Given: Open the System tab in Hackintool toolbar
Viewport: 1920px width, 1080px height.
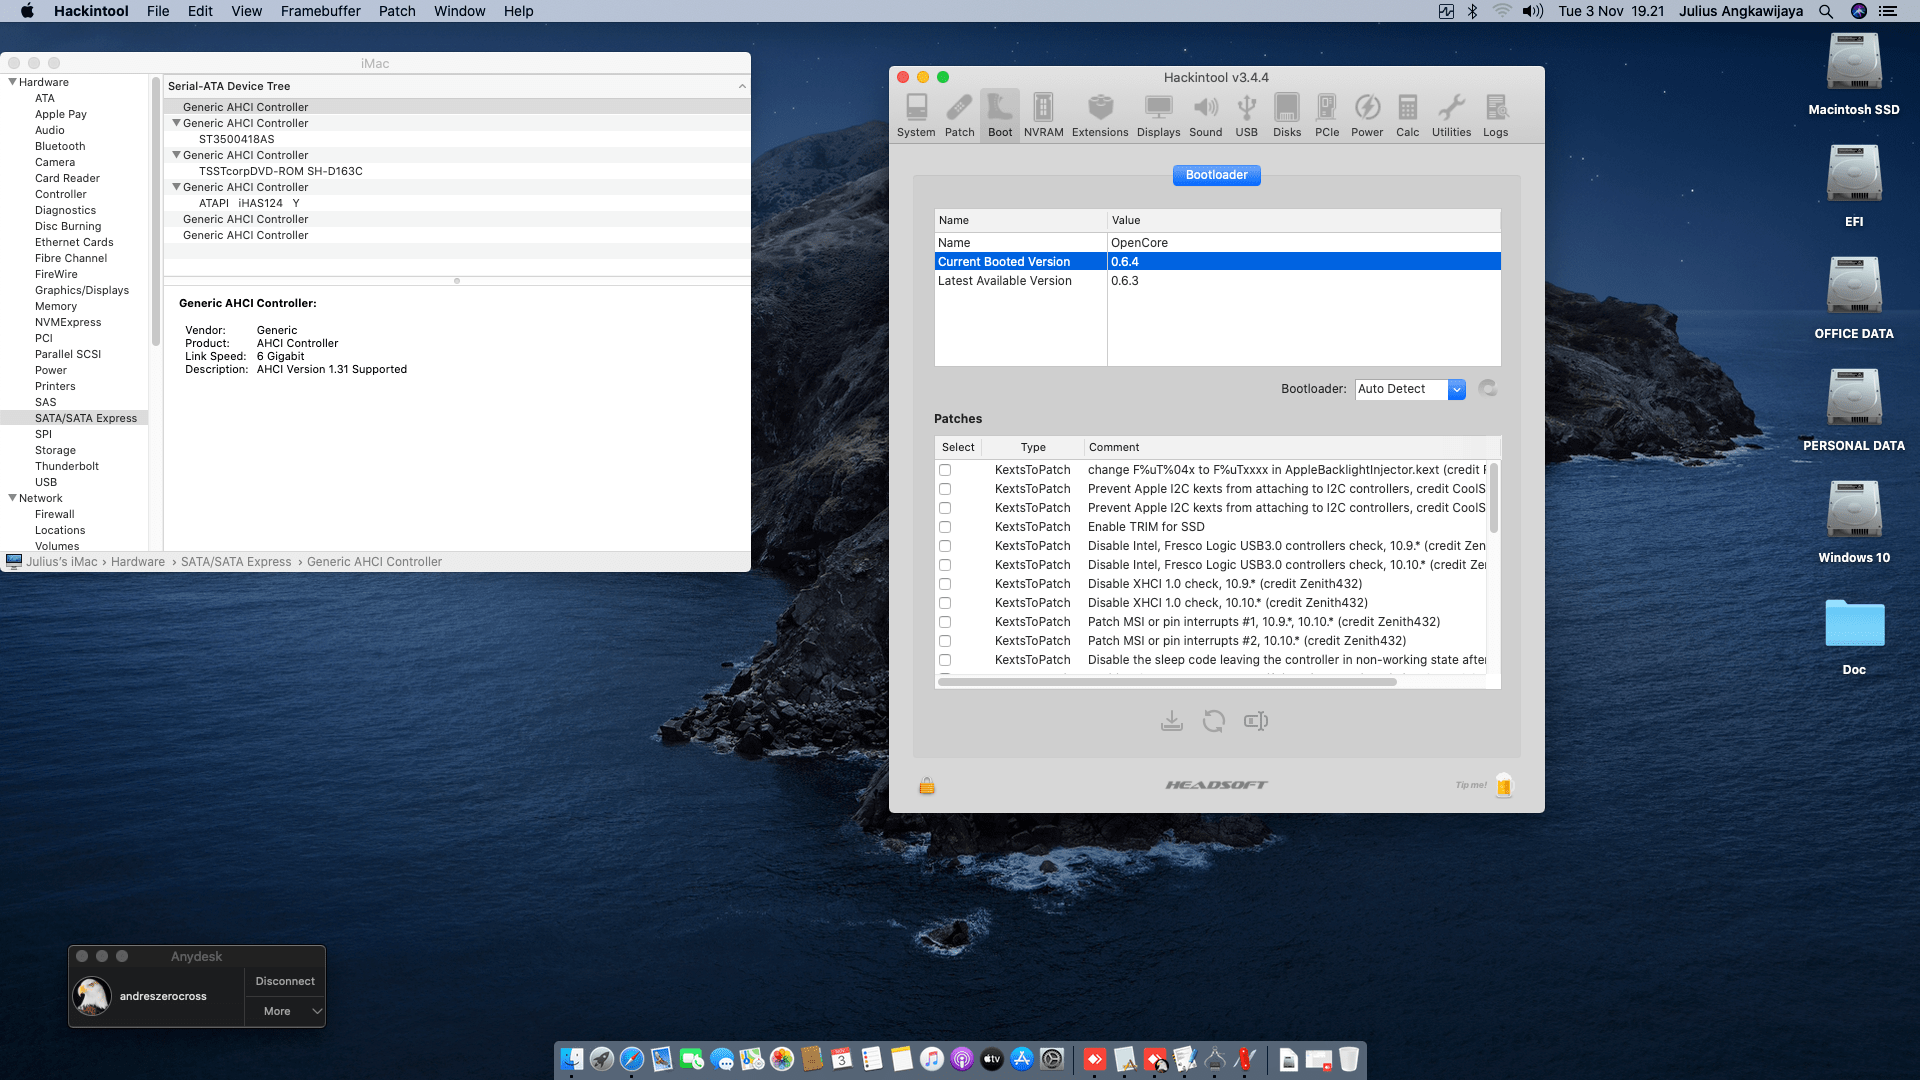Looking at the screenshot, I should pos(915,115).
